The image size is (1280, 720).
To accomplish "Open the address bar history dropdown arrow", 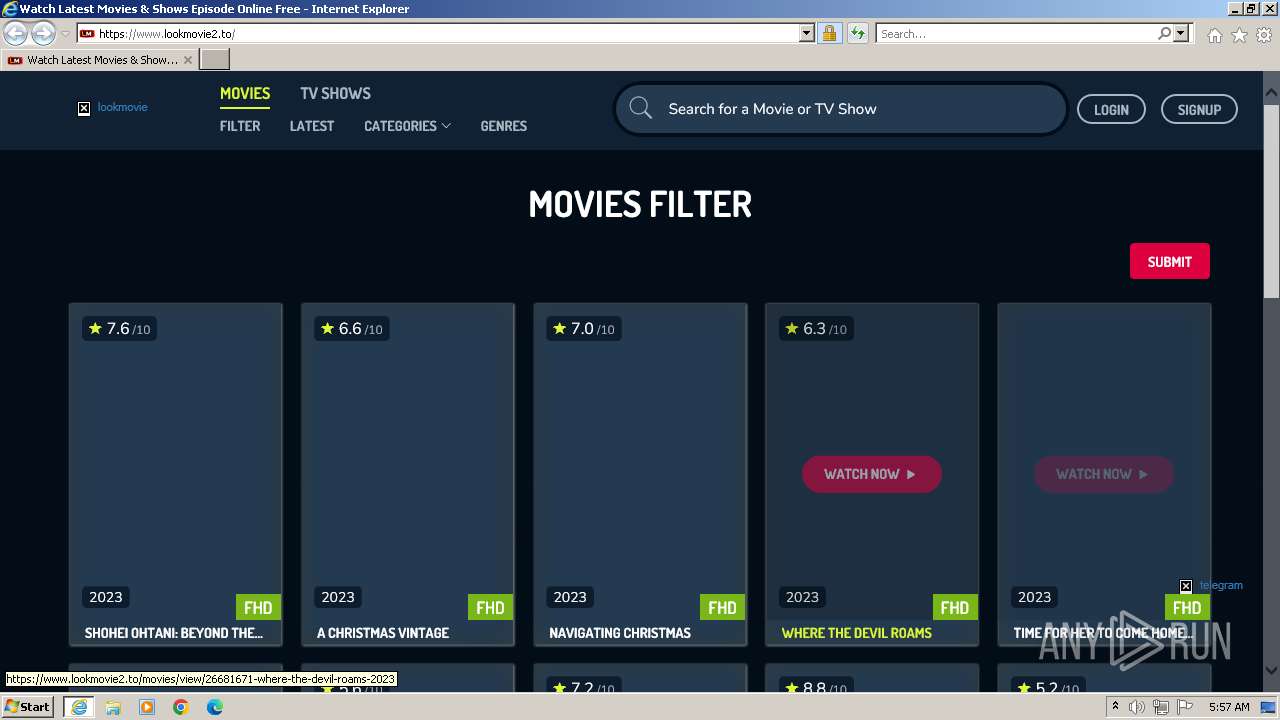I will point(807,33).
